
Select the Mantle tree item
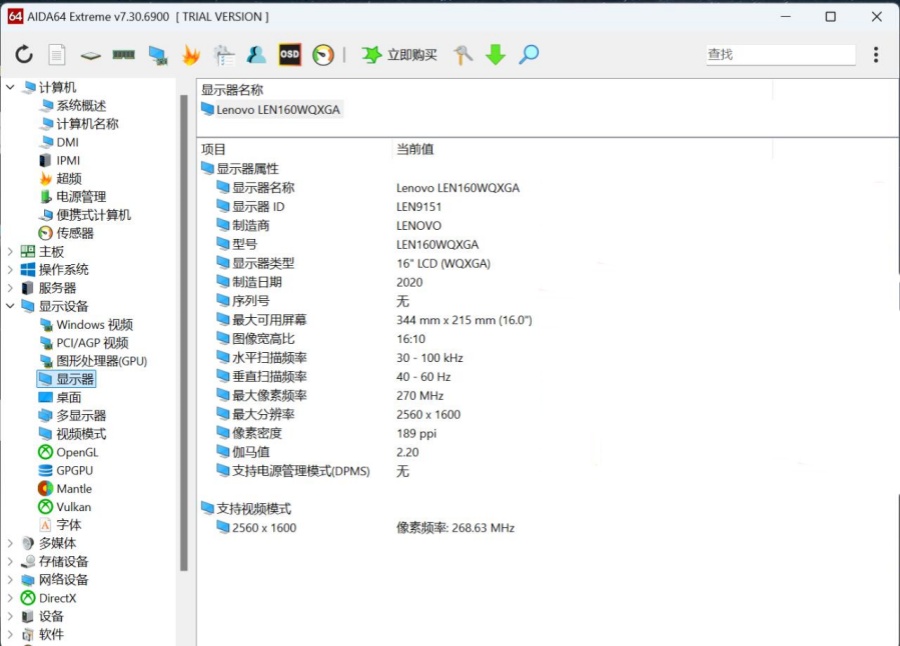65,489
